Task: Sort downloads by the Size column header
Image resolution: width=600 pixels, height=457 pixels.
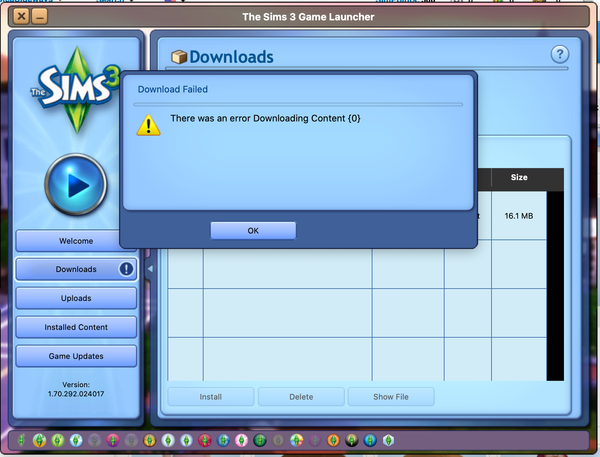Action: (519, 177)
